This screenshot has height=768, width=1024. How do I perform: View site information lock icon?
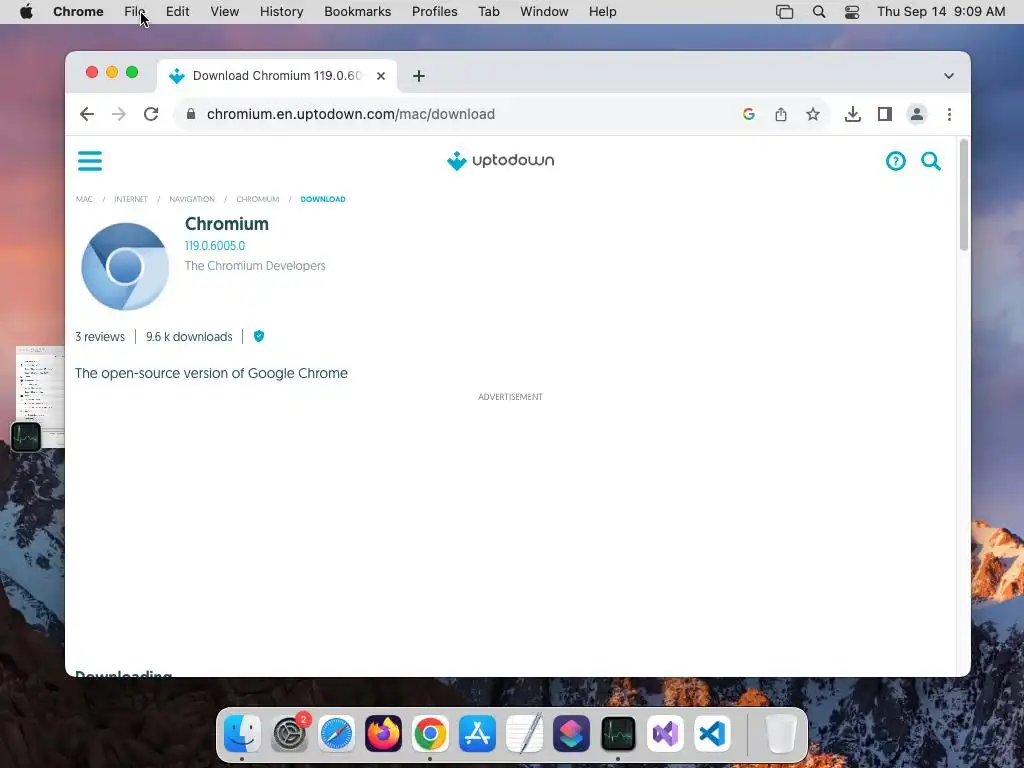pyautogui.click(x=191, y=114)
